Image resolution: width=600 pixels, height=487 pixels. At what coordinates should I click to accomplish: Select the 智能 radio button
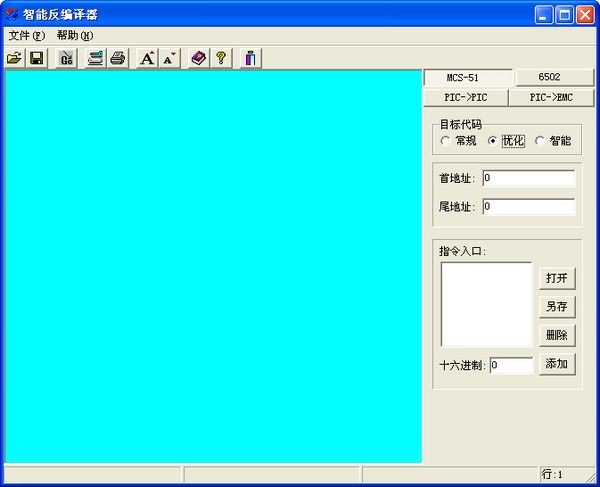pyautogui.click(x=540, y=141)
